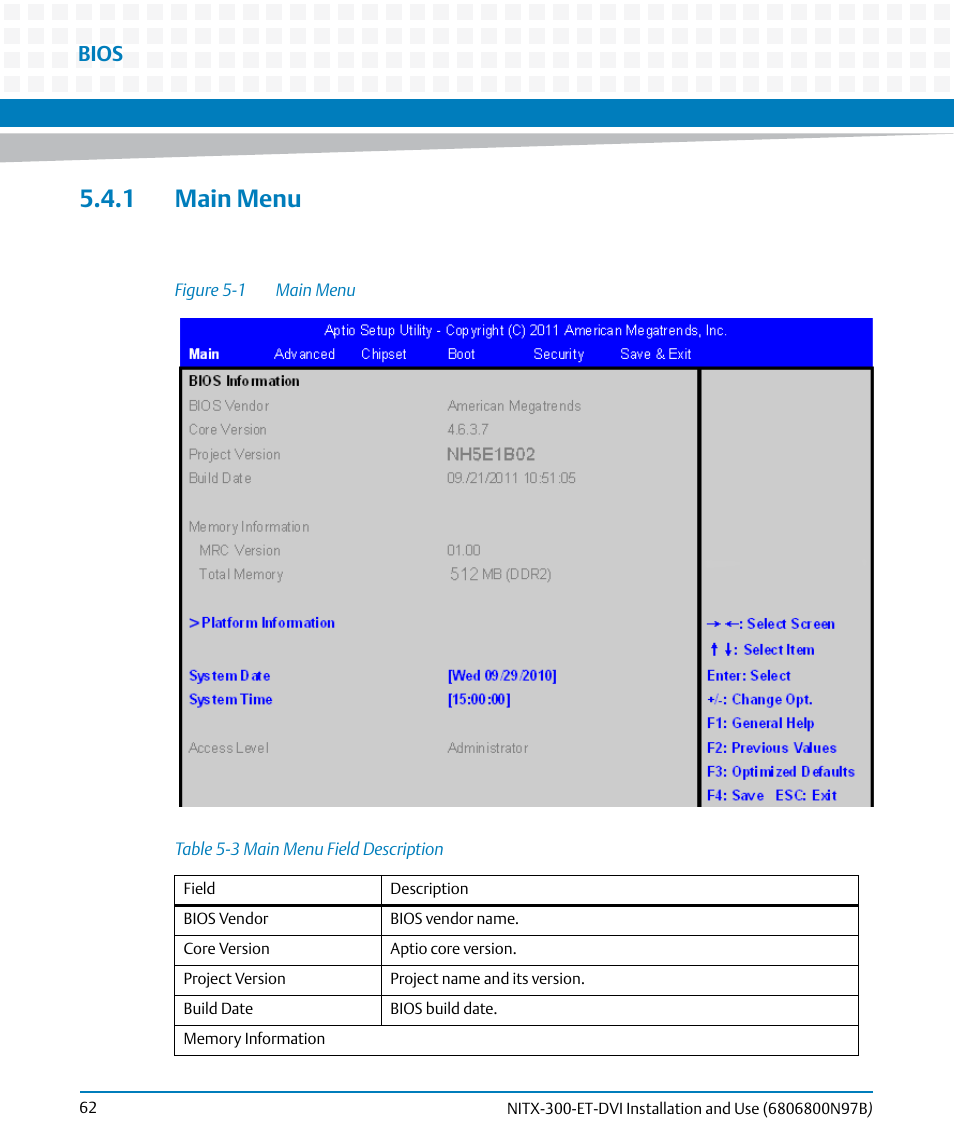This screenshot has width=954, height=1145.
Task: Click the F1: General Help hint
Action: 760,724
